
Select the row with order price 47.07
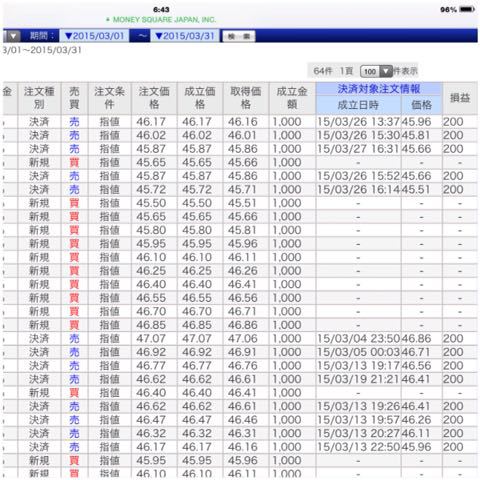[240, 339]
